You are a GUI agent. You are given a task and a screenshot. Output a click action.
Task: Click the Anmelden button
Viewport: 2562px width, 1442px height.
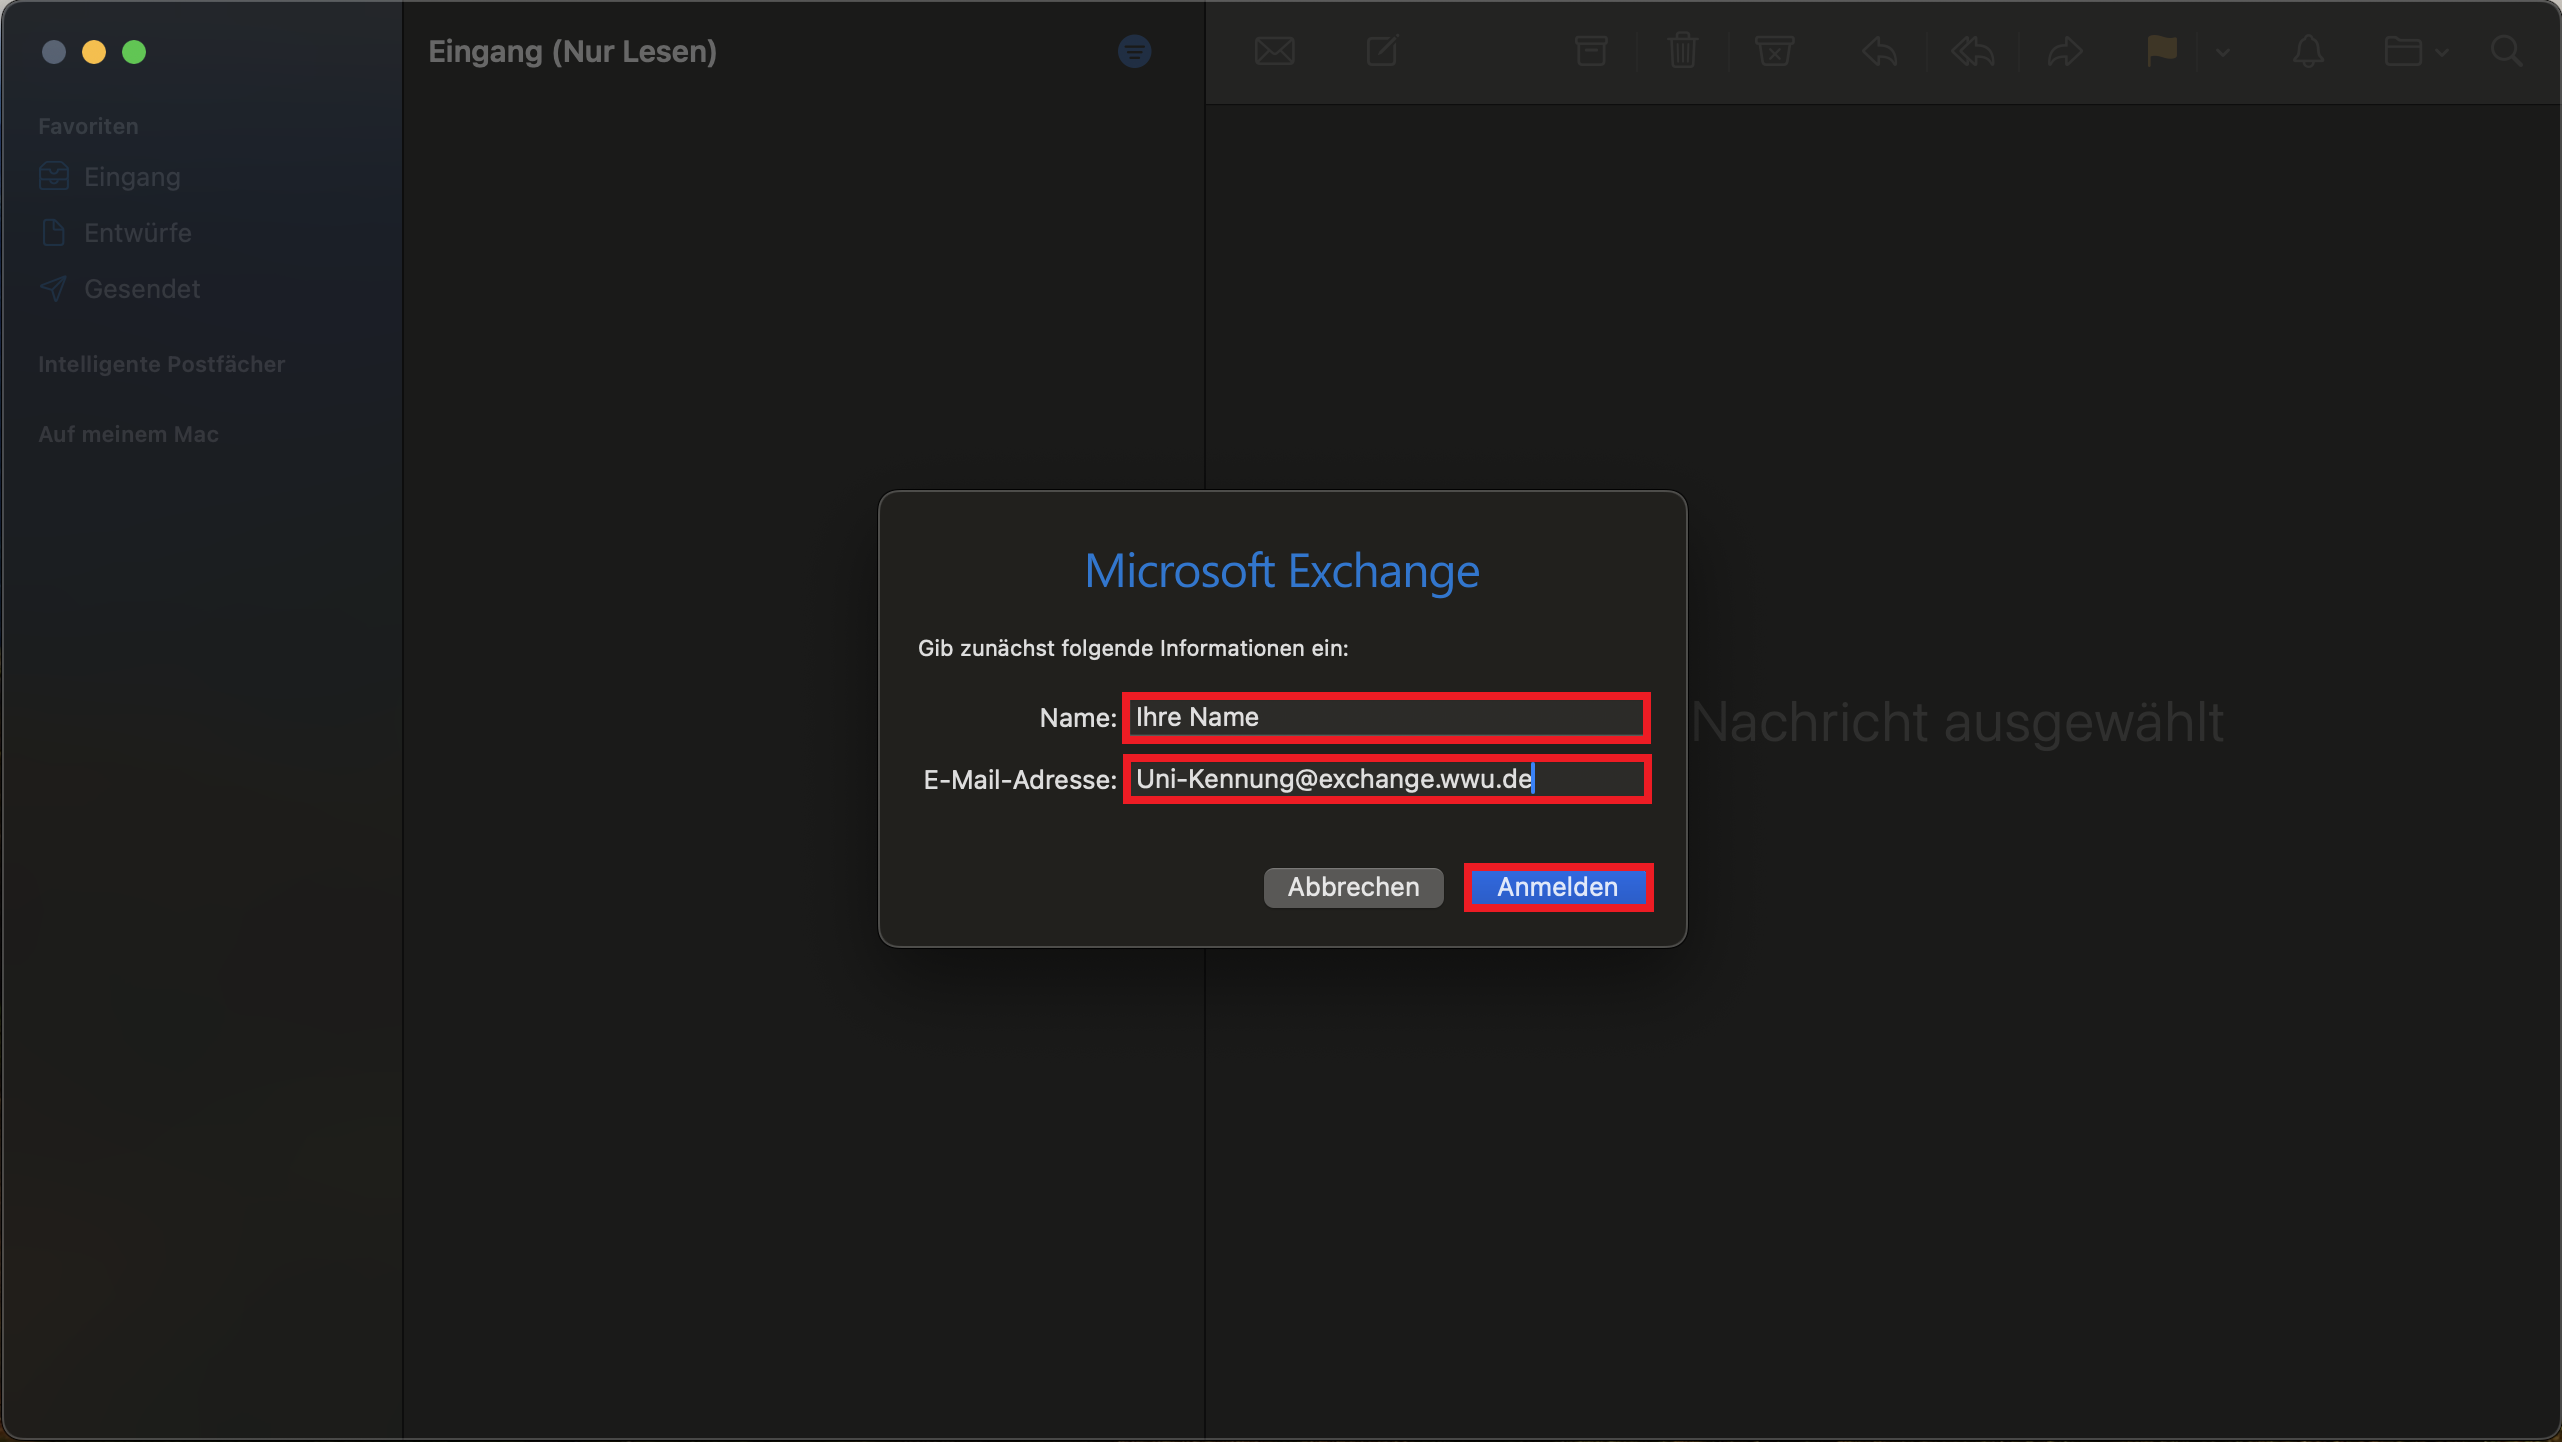tap(1557, 887)
